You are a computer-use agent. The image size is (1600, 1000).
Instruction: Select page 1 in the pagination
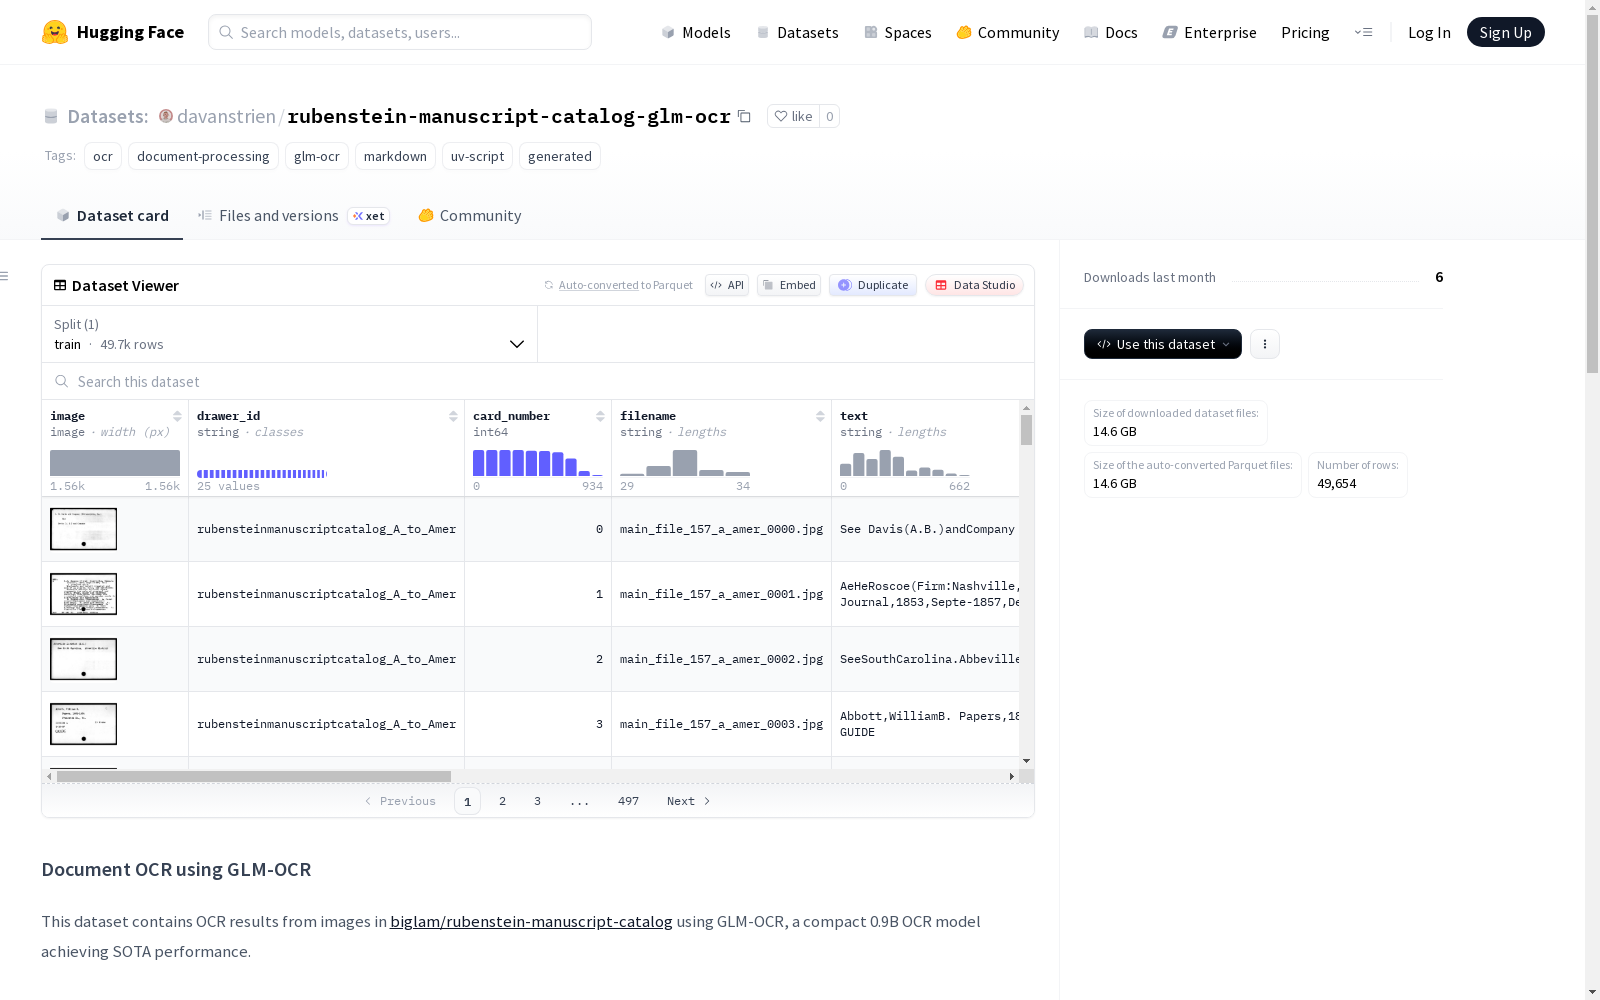(x=467, y=801)
